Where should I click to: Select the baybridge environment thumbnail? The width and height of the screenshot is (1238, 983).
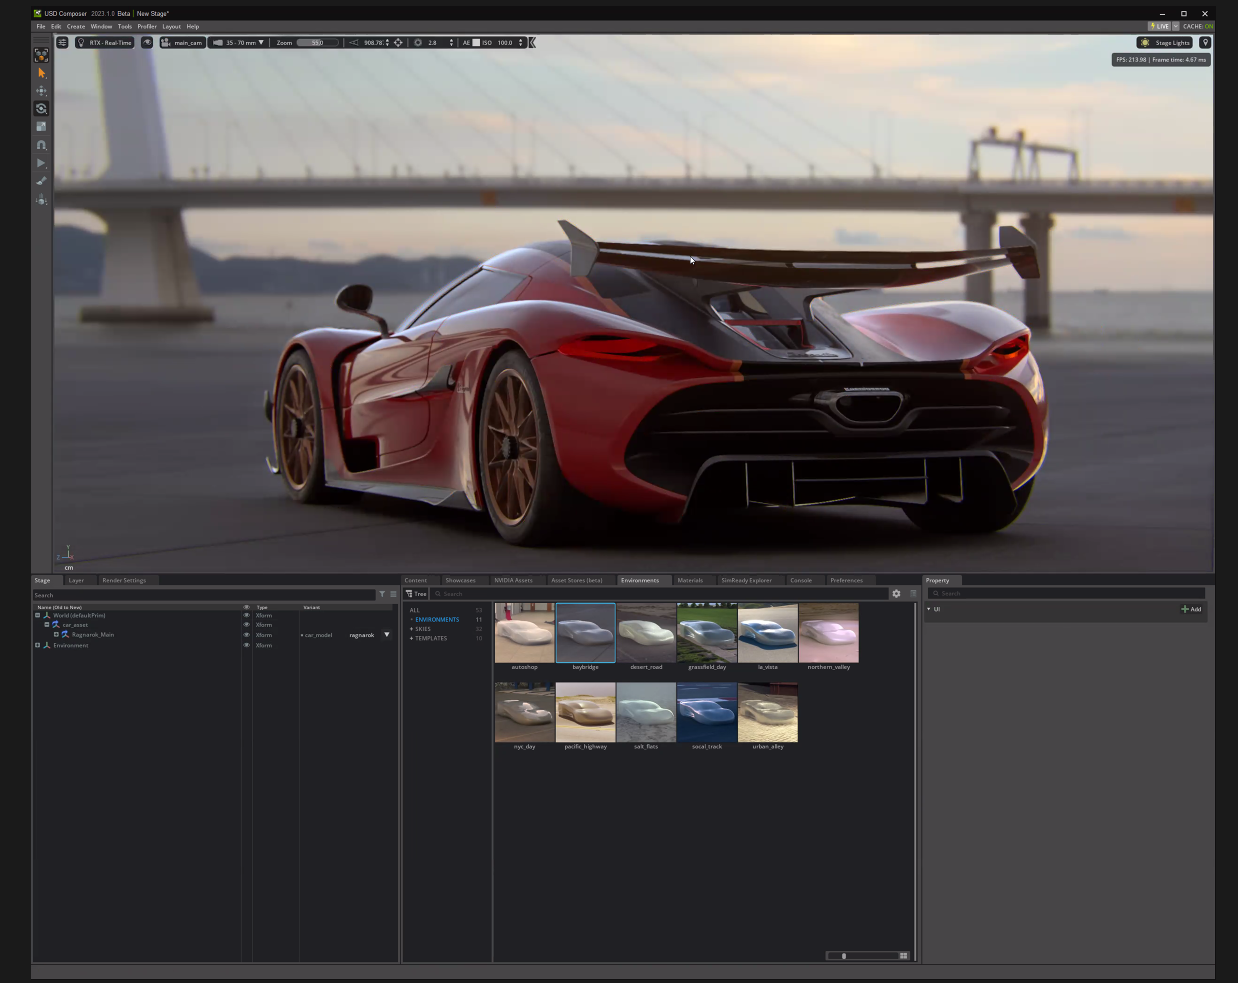584,632
